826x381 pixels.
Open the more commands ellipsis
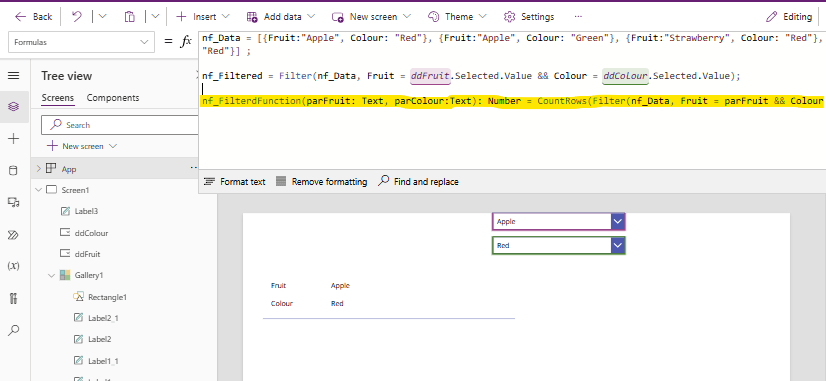(578, 17)
